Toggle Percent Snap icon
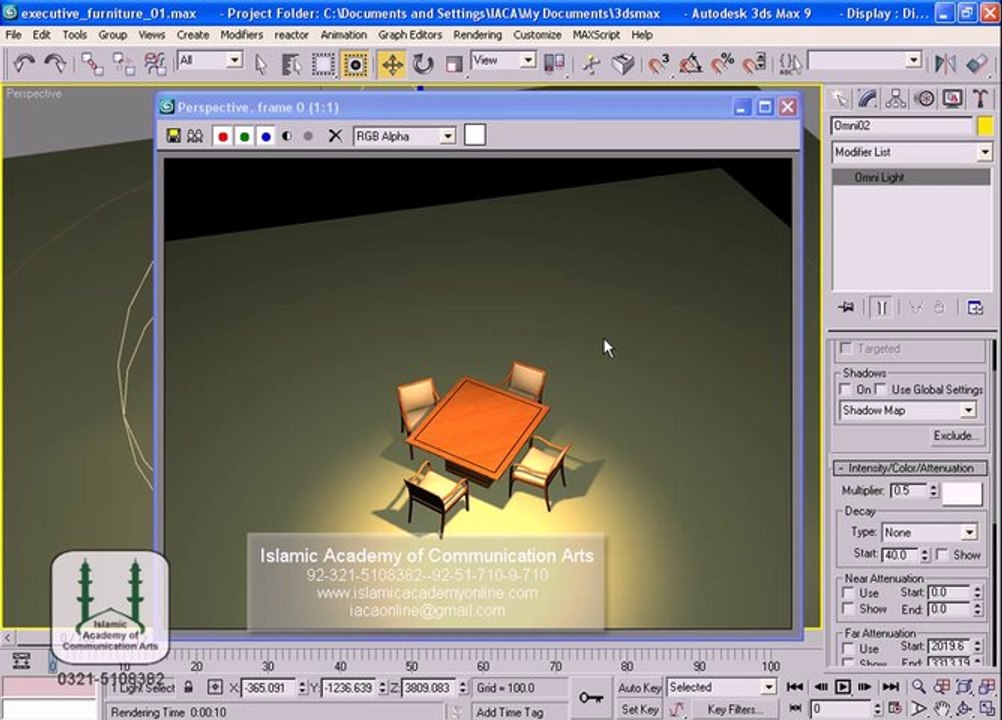 click(722, 64)
